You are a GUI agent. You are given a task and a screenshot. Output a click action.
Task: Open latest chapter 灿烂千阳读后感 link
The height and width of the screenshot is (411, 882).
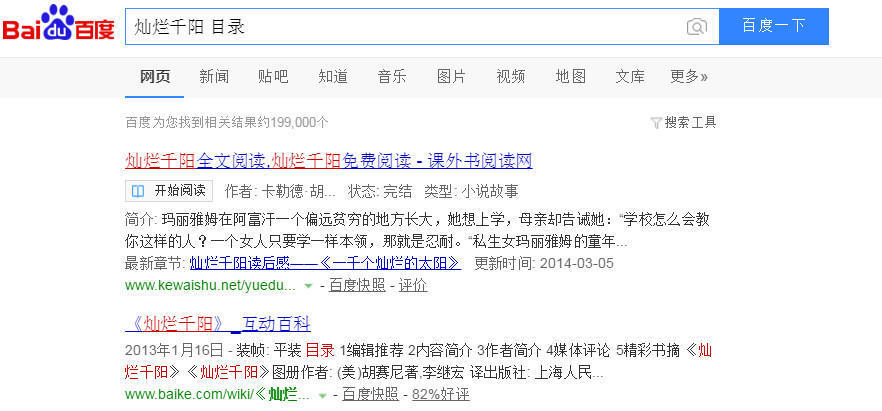tap(325, 263)
